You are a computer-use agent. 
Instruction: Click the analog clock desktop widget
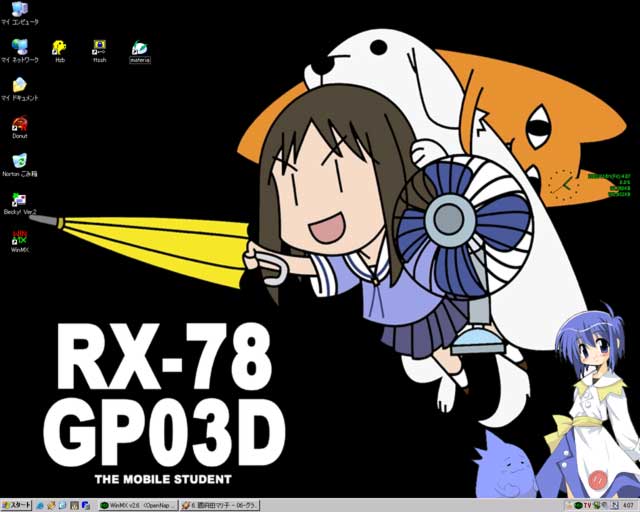(560, 183)
